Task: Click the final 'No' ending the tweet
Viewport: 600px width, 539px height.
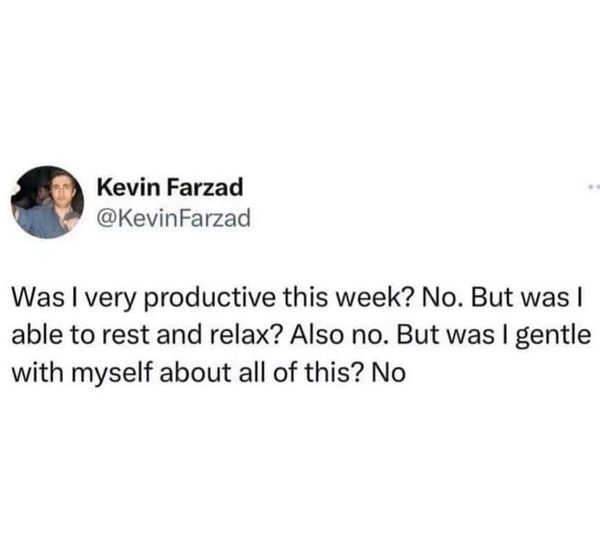Action: click(388, 372)
